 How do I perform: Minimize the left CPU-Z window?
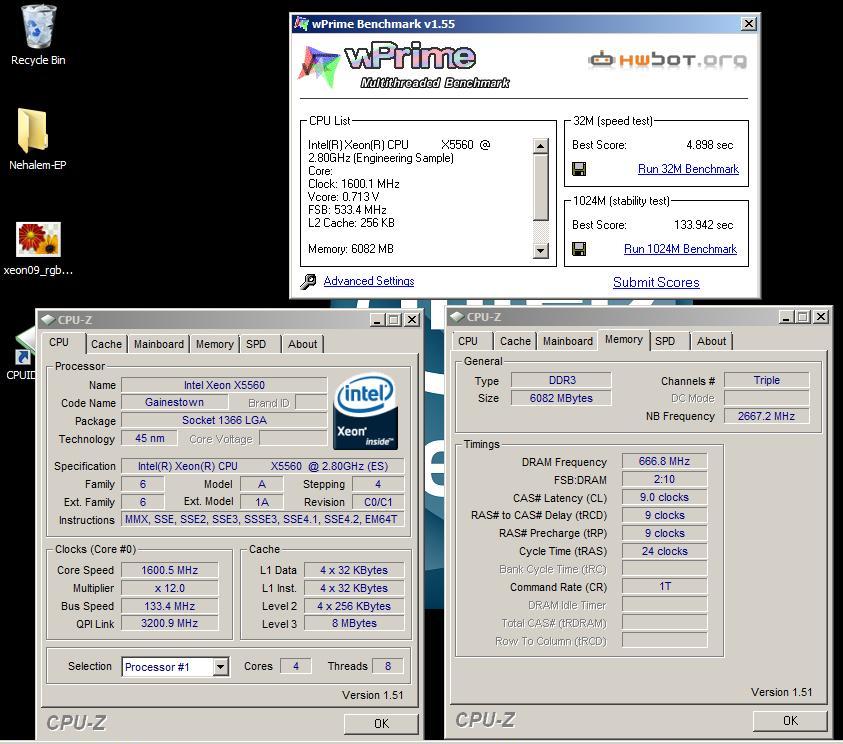[377, 320]
